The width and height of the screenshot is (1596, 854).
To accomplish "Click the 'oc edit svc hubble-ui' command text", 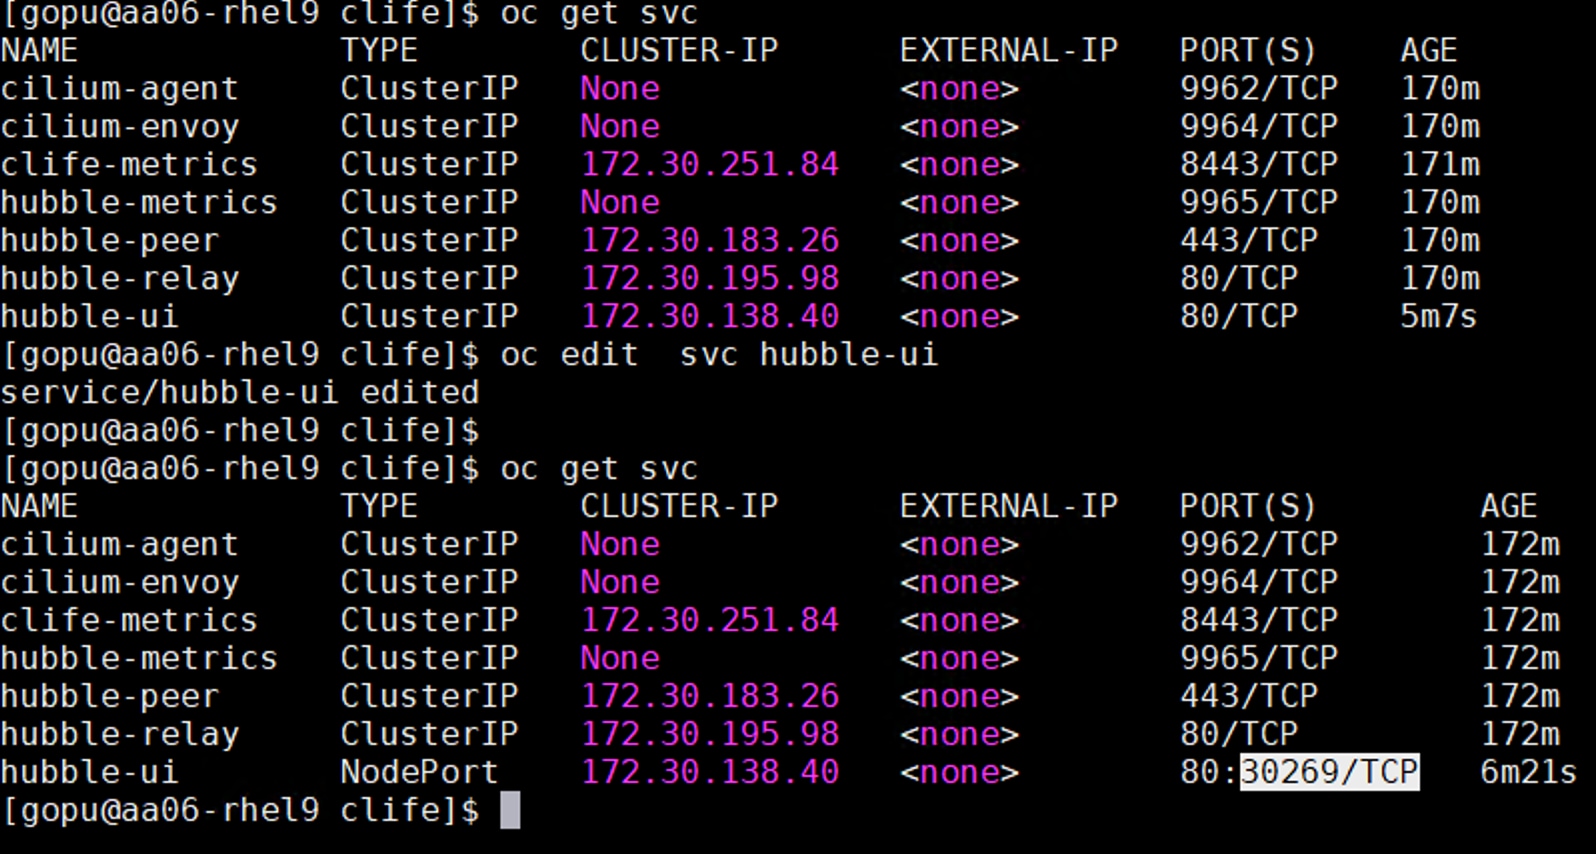I will tap(719, 354).
